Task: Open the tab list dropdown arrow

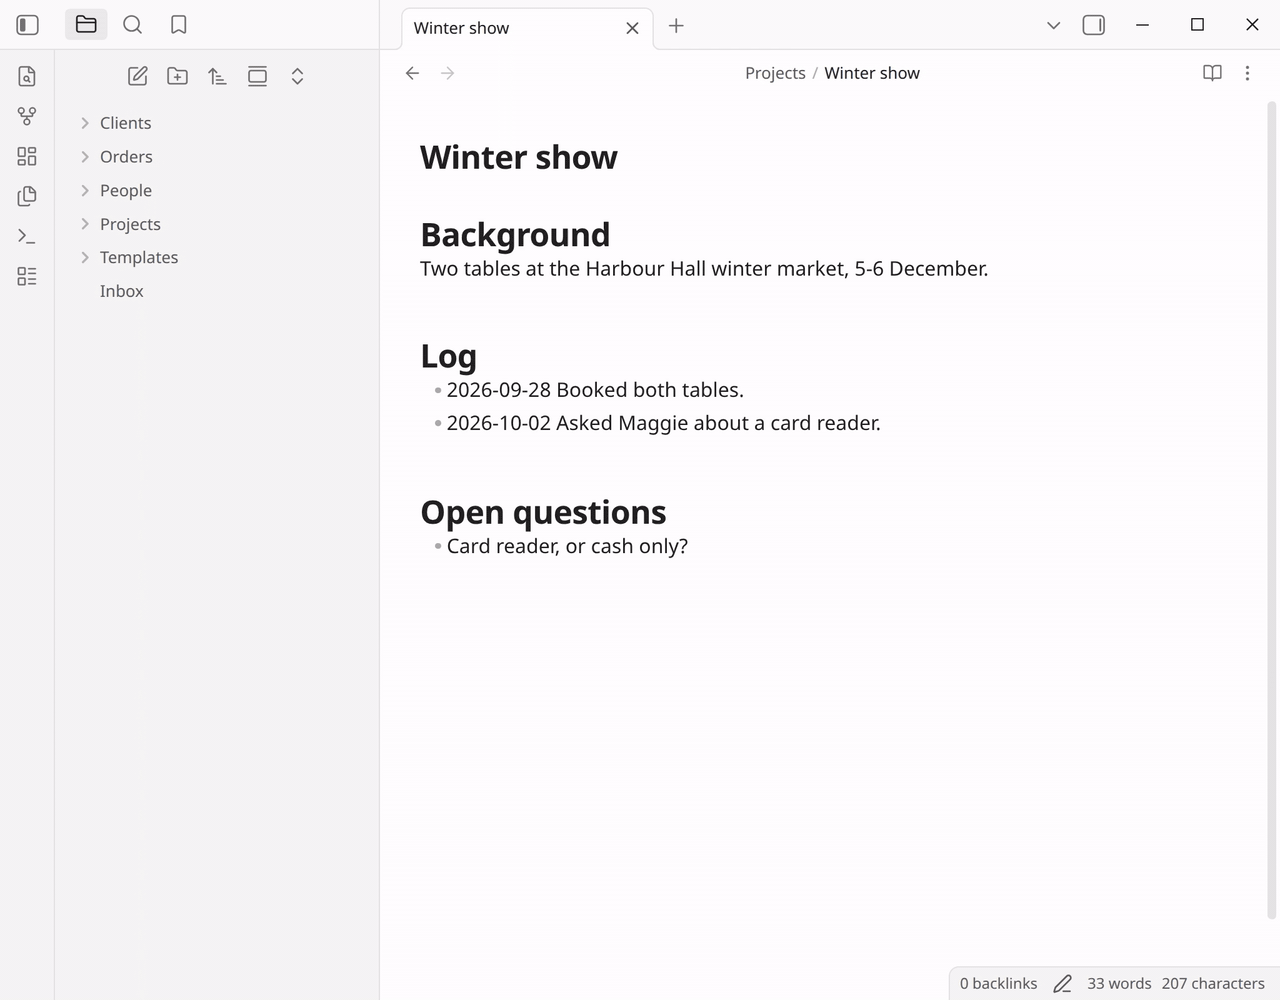Action: pos(1053,26)
